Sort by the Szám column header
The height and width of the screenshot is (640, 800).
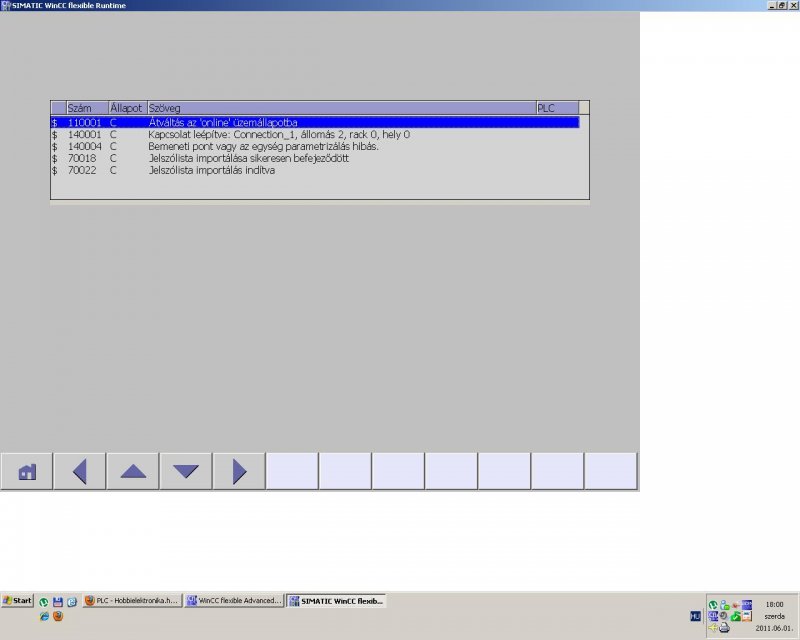pos(87,108)
